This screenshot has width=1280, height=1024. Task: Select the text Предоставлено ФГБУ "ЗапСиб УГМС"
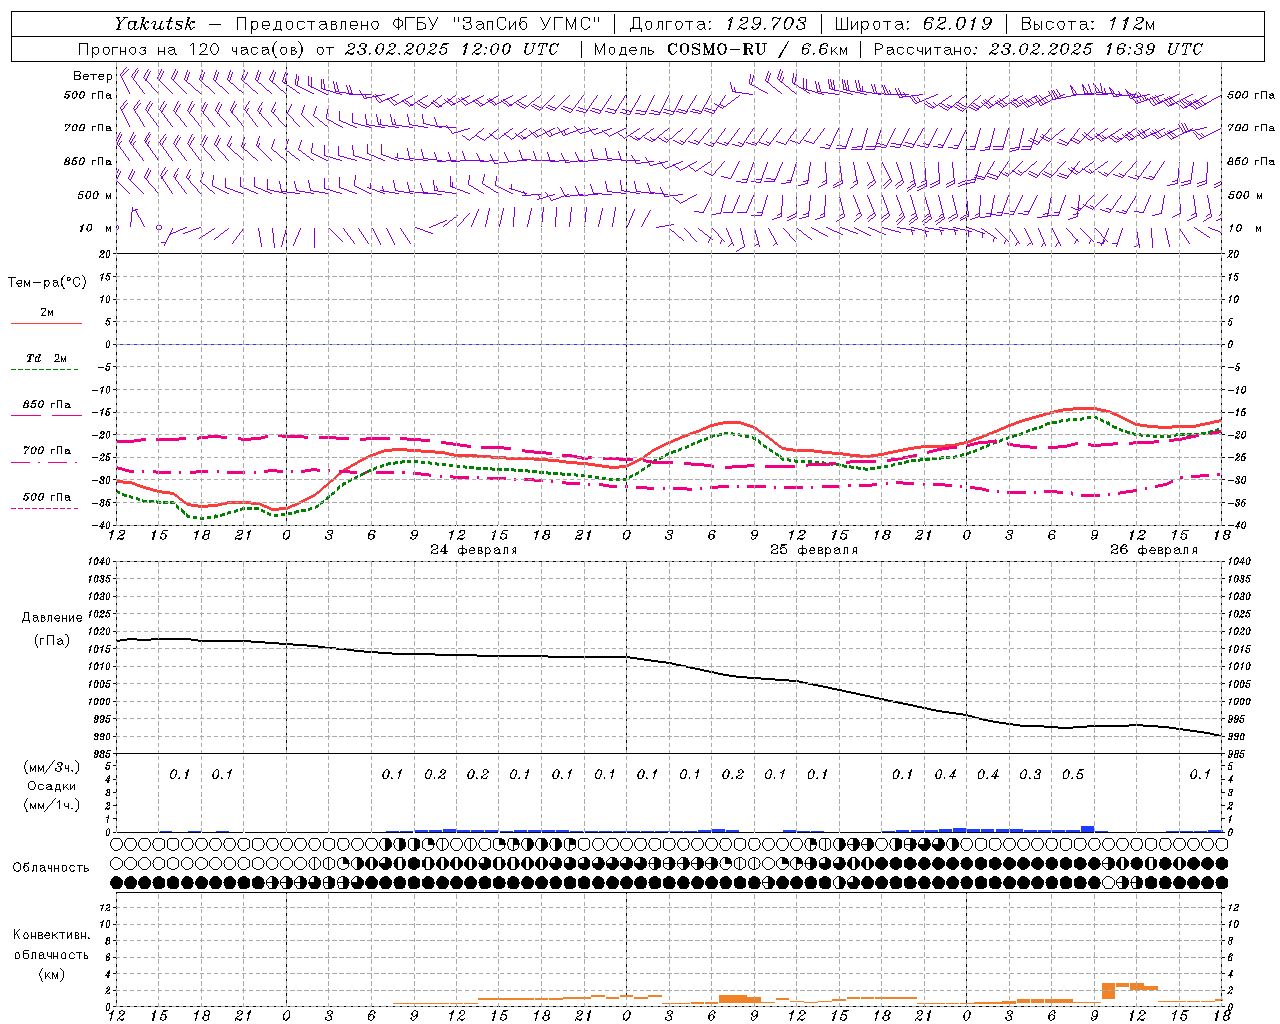pos(418,24)
